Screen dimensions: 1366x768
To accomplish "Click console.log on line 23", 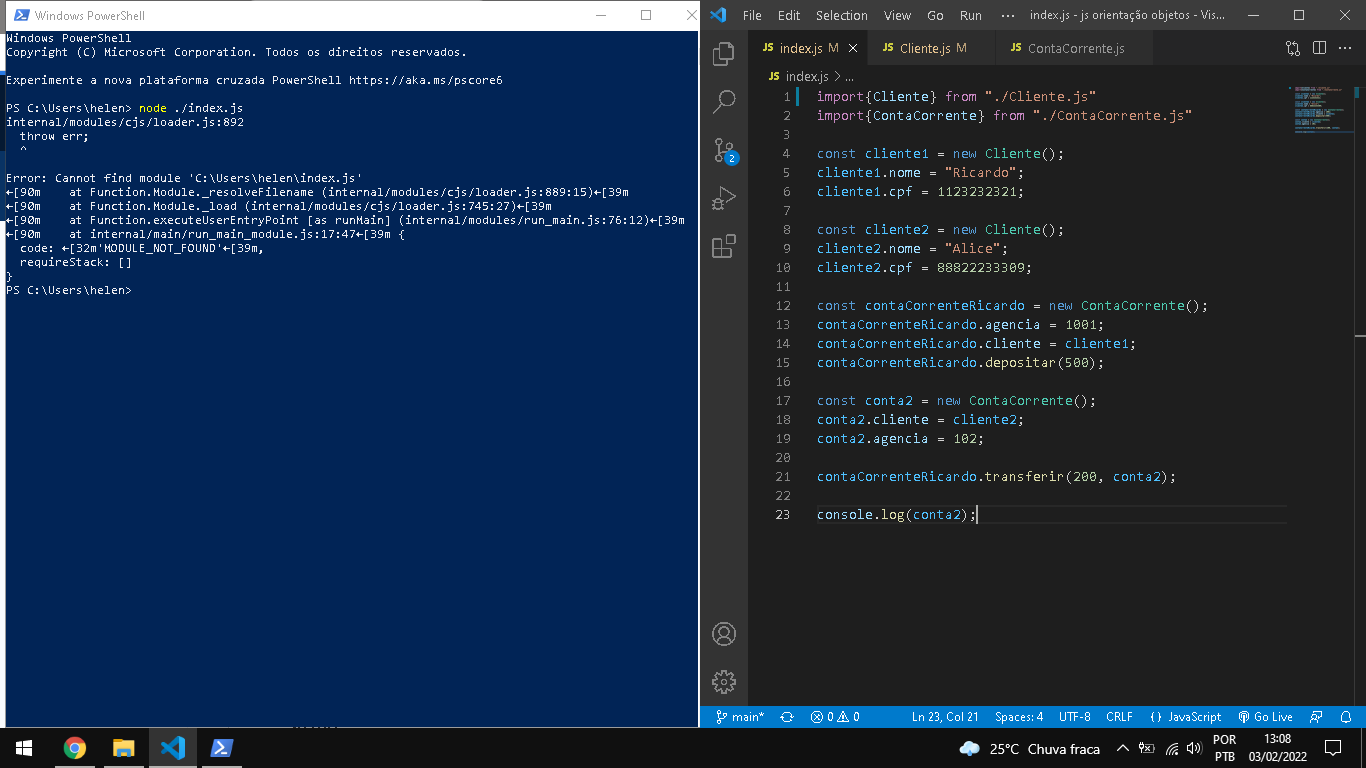I will tap(860, 515).
